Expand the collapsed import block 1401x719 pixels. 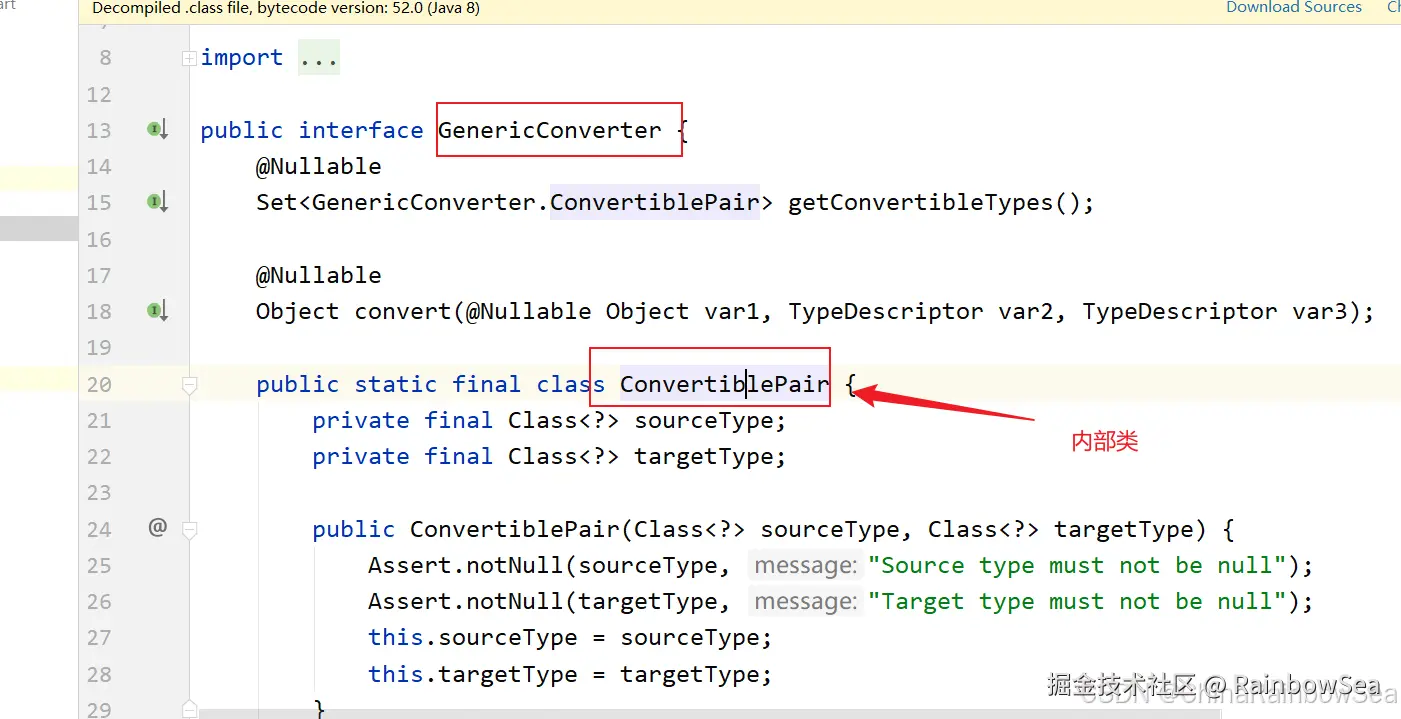pos(189,59)
